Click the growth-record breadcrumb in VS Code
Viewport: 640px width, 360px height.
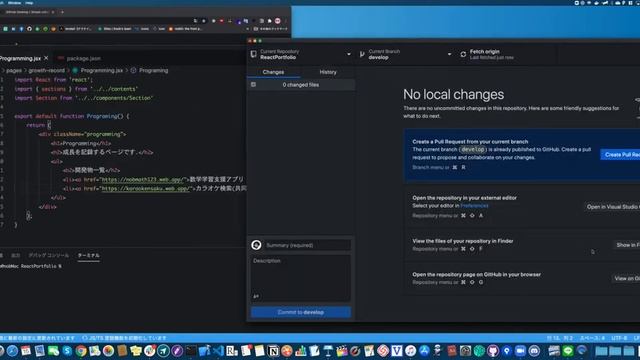[x=47, y=71]
